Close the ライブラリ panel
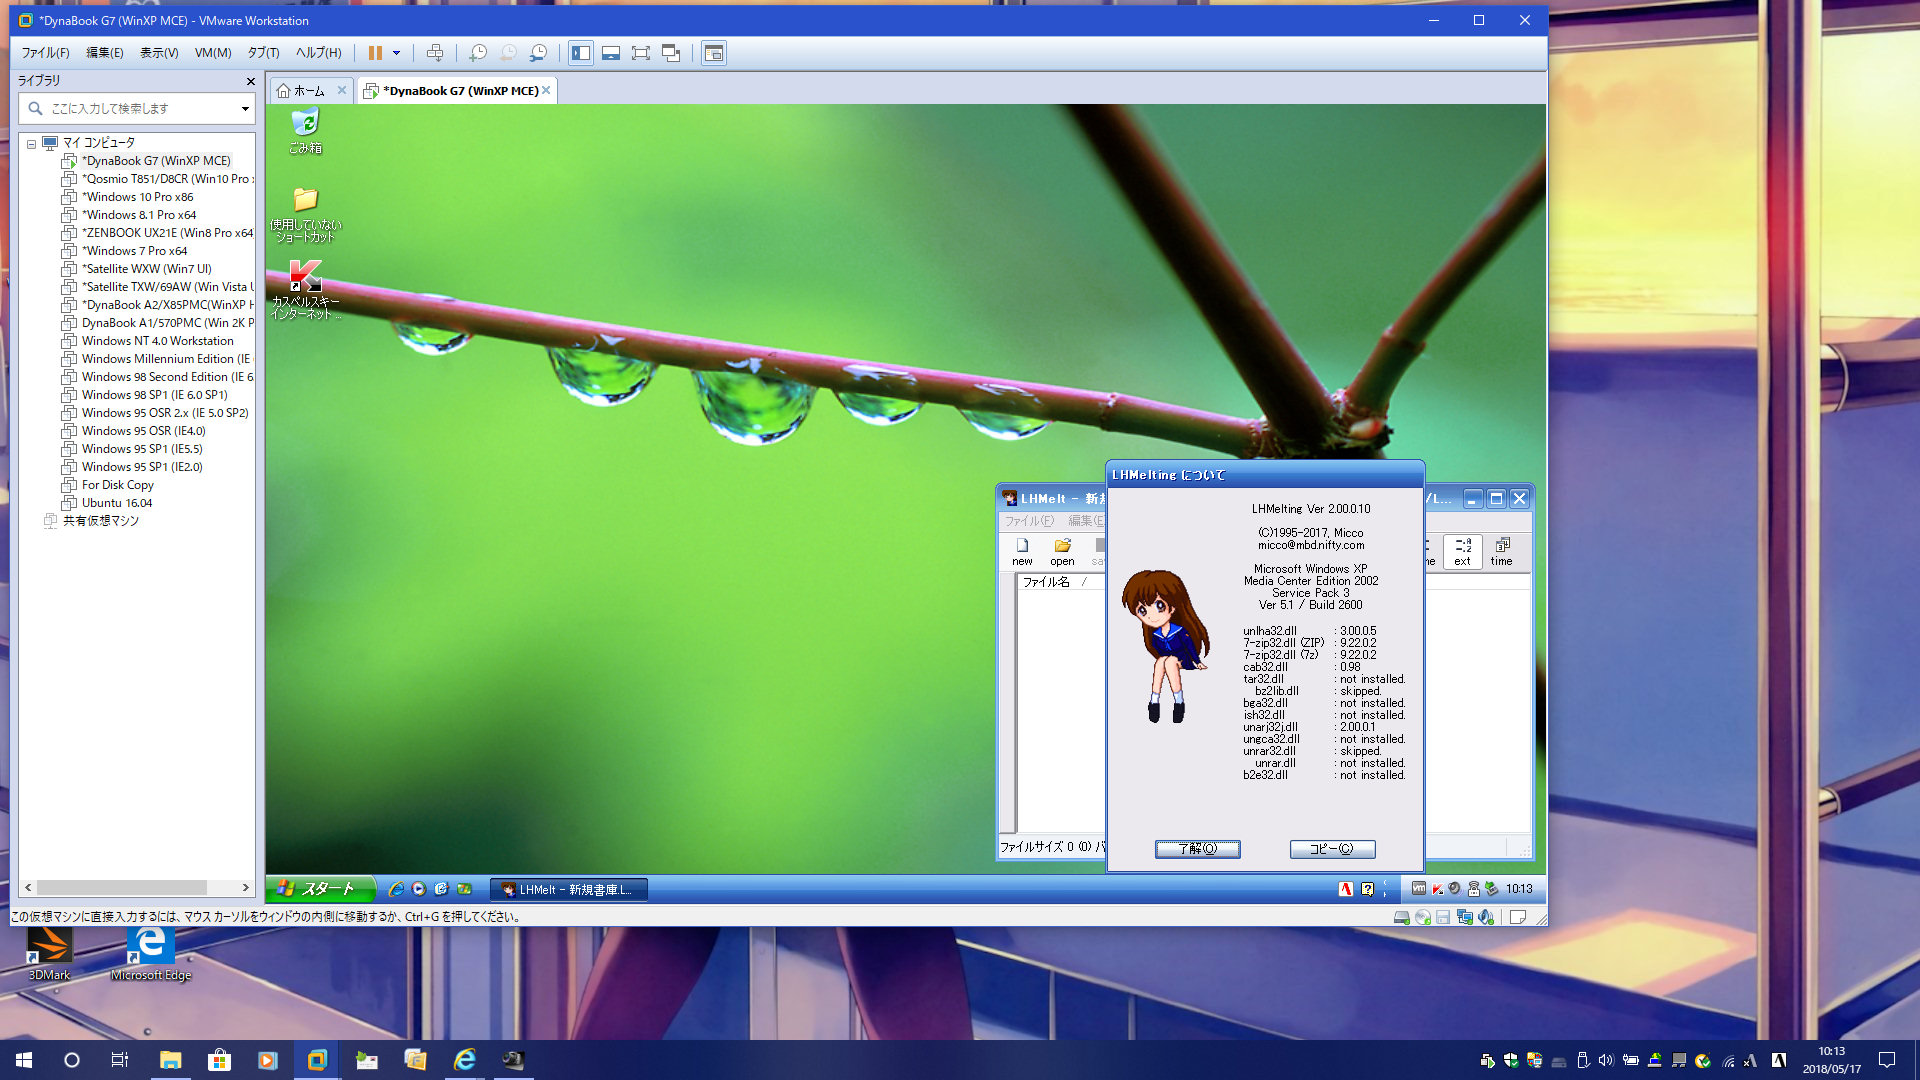 (250, 81)
